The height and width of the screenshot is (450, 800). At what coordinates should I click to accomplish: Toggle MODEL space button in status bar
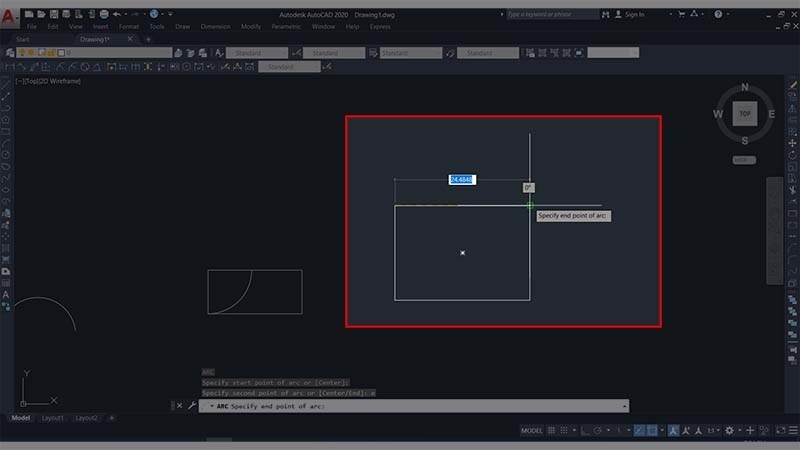[x=532, y=431]
